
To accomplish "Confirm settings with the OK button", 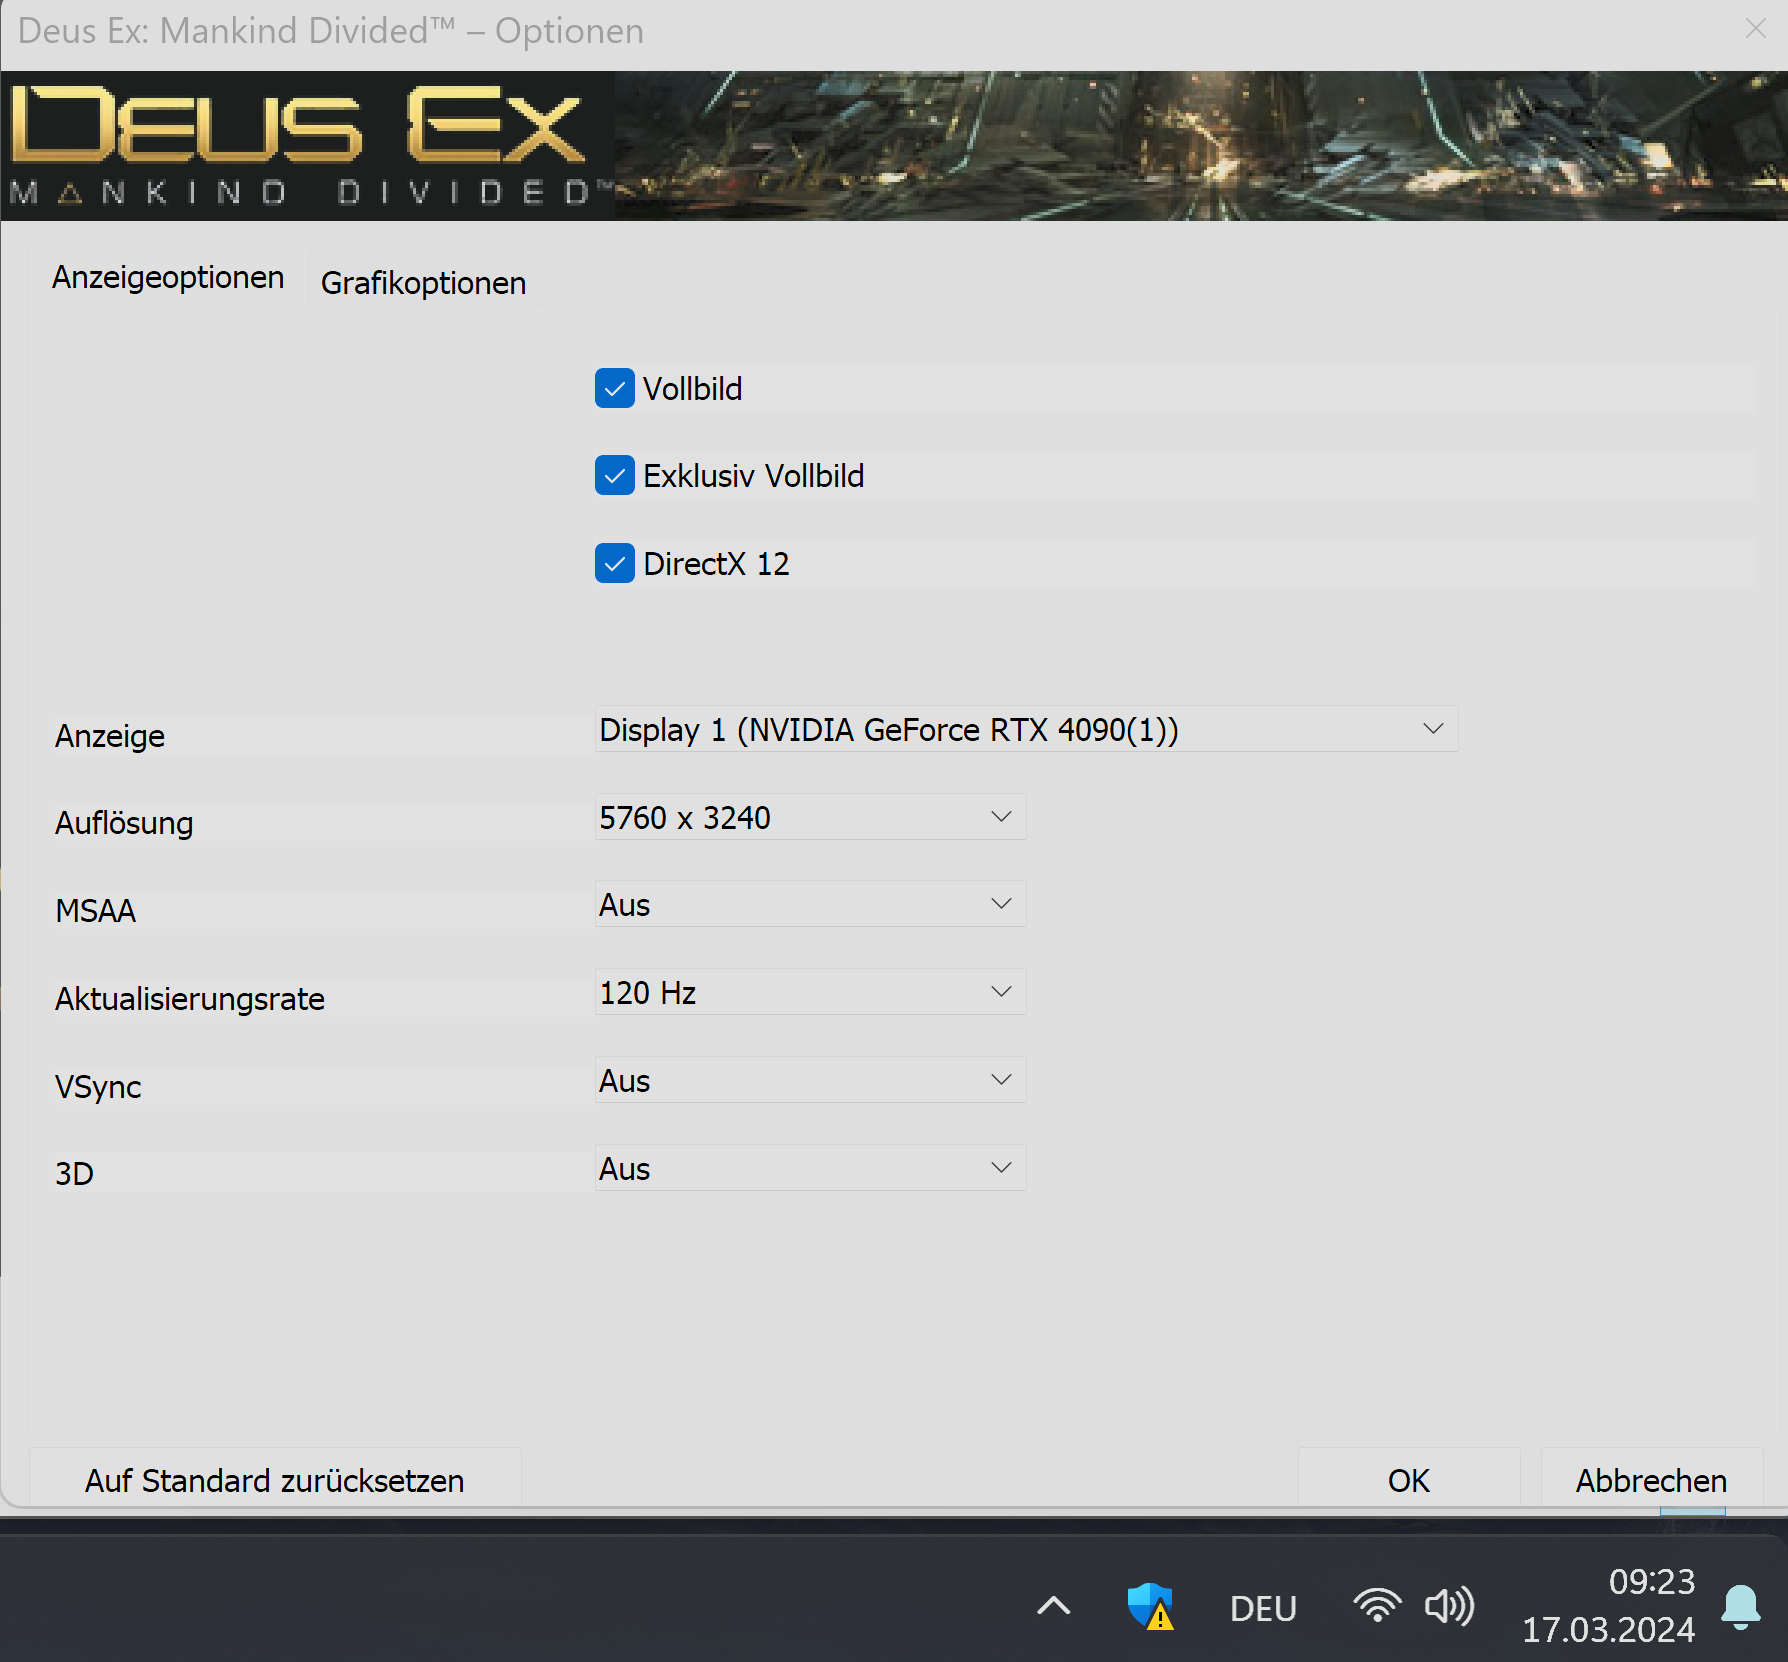I will (x=1408, y=1479).
